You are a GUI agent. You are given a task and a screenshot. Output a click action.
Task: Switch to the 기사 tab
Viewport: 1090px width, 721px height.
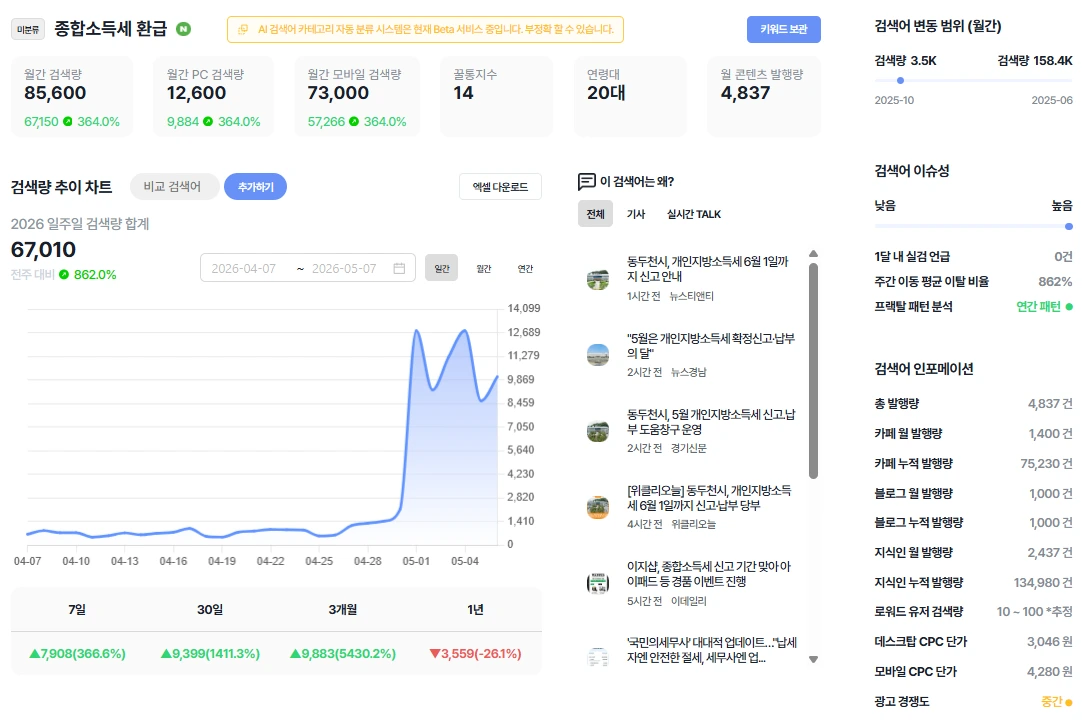(636, 214)
